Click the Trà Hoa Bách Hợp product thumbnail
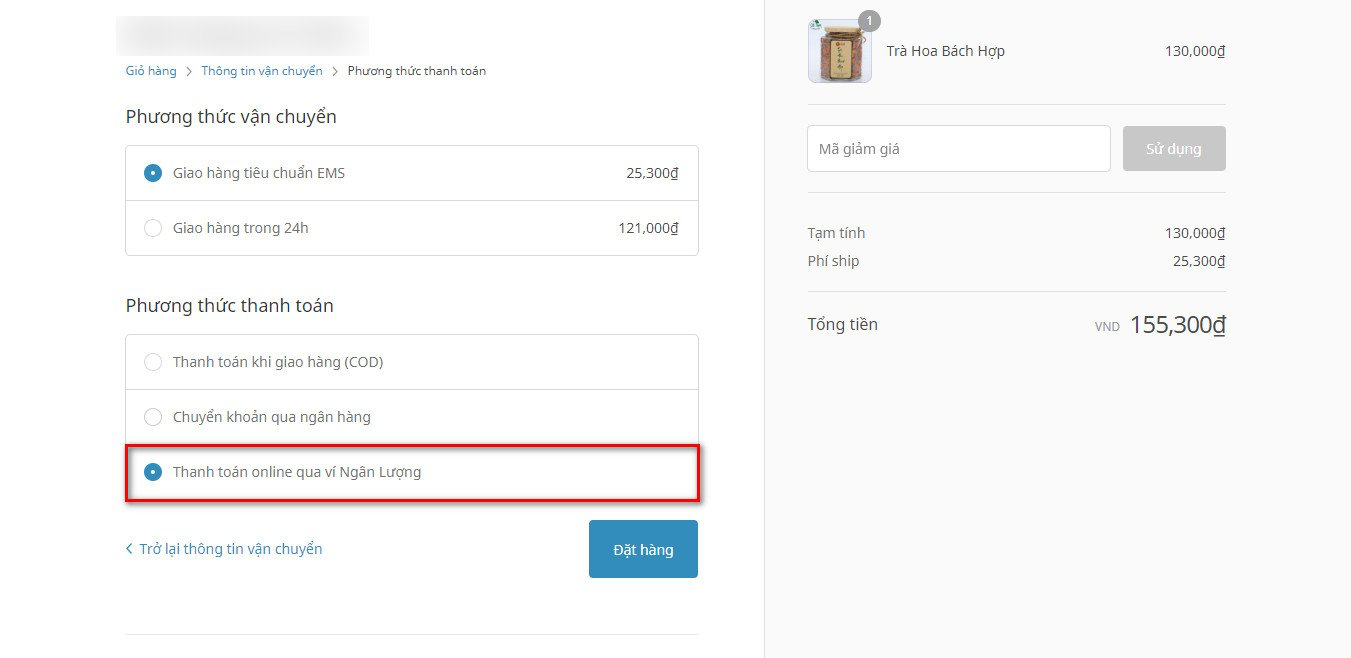 pyautogui.click(x=839, y=52)
